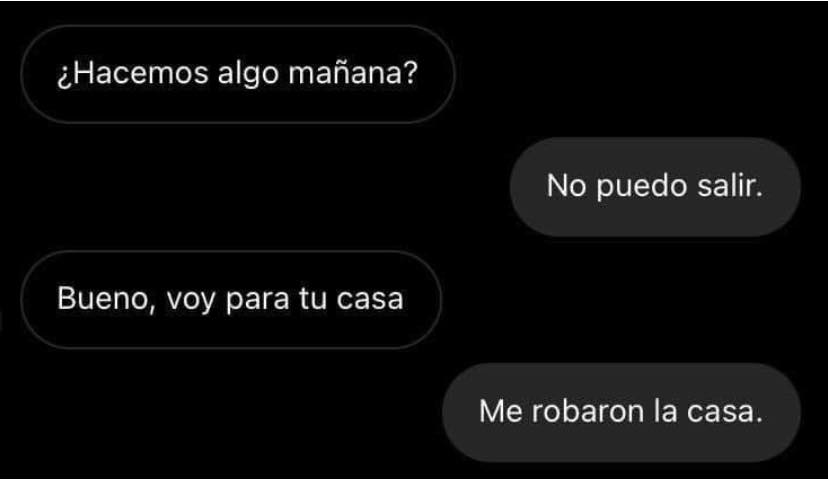Image resolution: width=828 pixels, height=480 pixels.
Task: Click the word 'Bueno,' in third message
Action: (107, 299)
